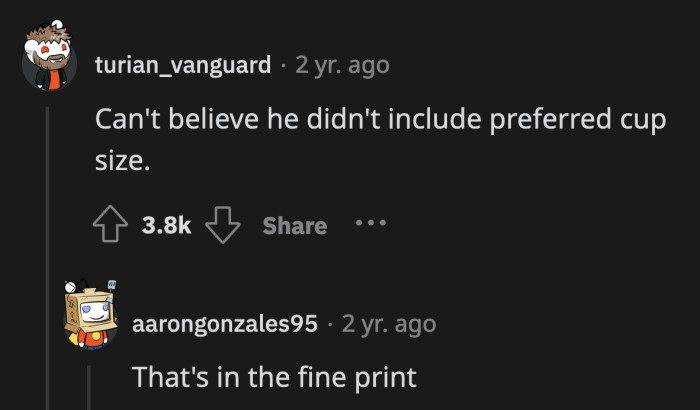Viewport: 700px width, 410px height.
Task: Share turian_vanguard's comment
Action: pyautogui.click(x=295, y=226)
